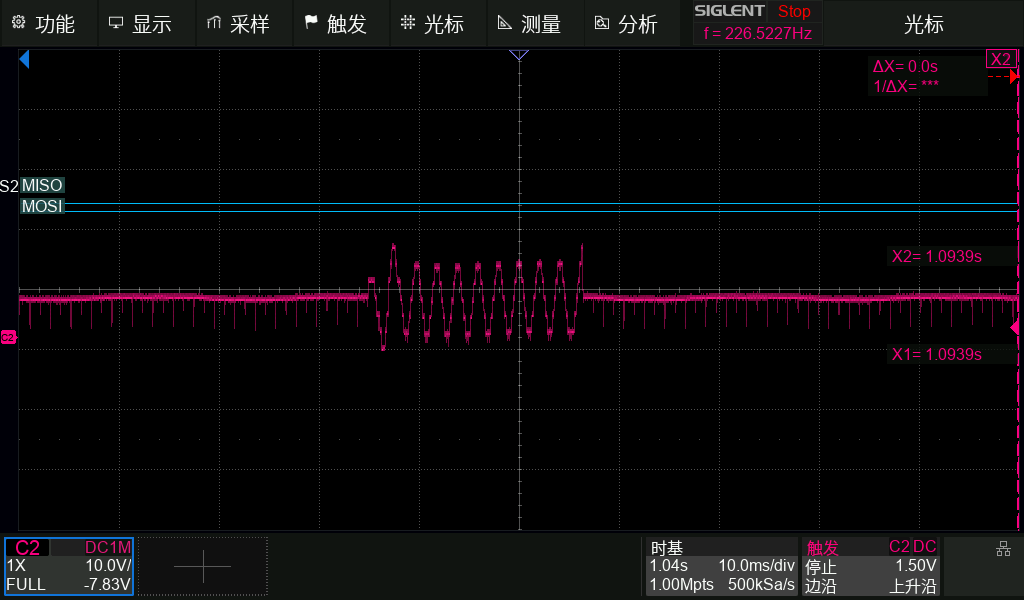This screenshot has width=1024, height=600.
Task: Click the 边沿 trigger type label
Action: click(x=821, y=586)
